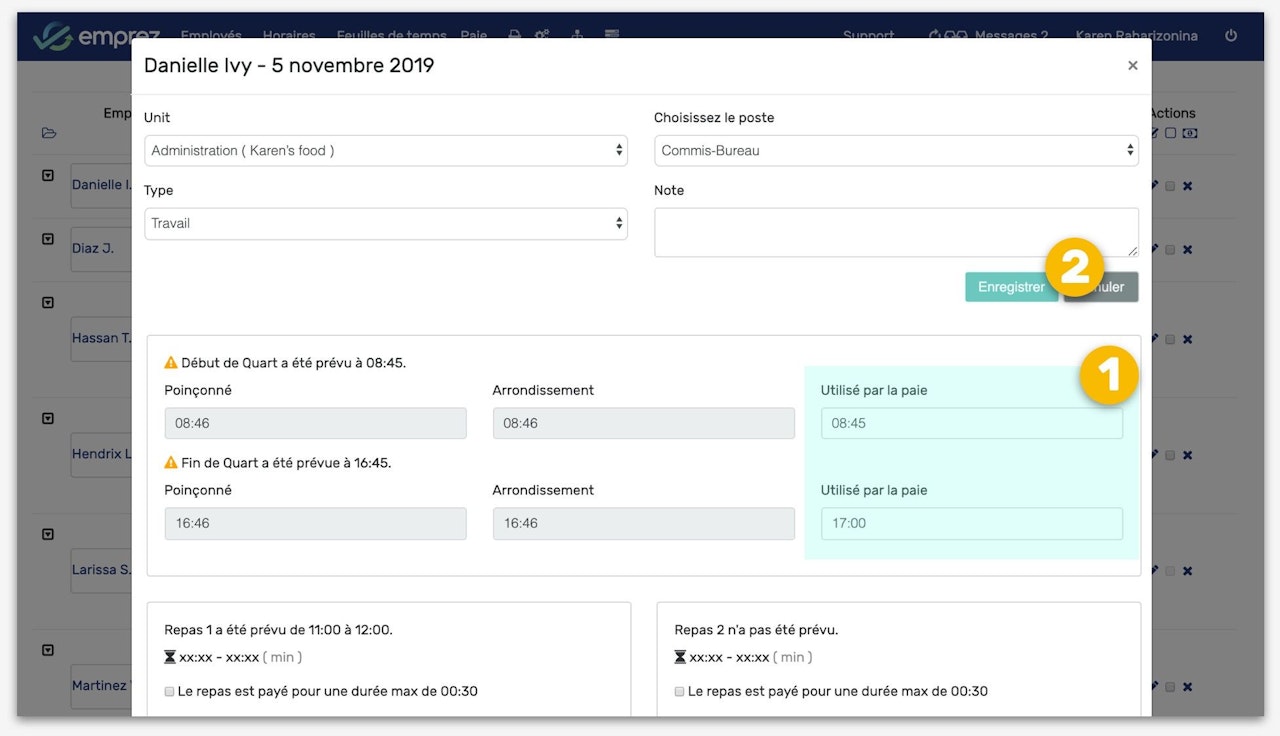Click the warning icon beside Début de Quart
The image size is (1280, 736).
pos(171,363)
